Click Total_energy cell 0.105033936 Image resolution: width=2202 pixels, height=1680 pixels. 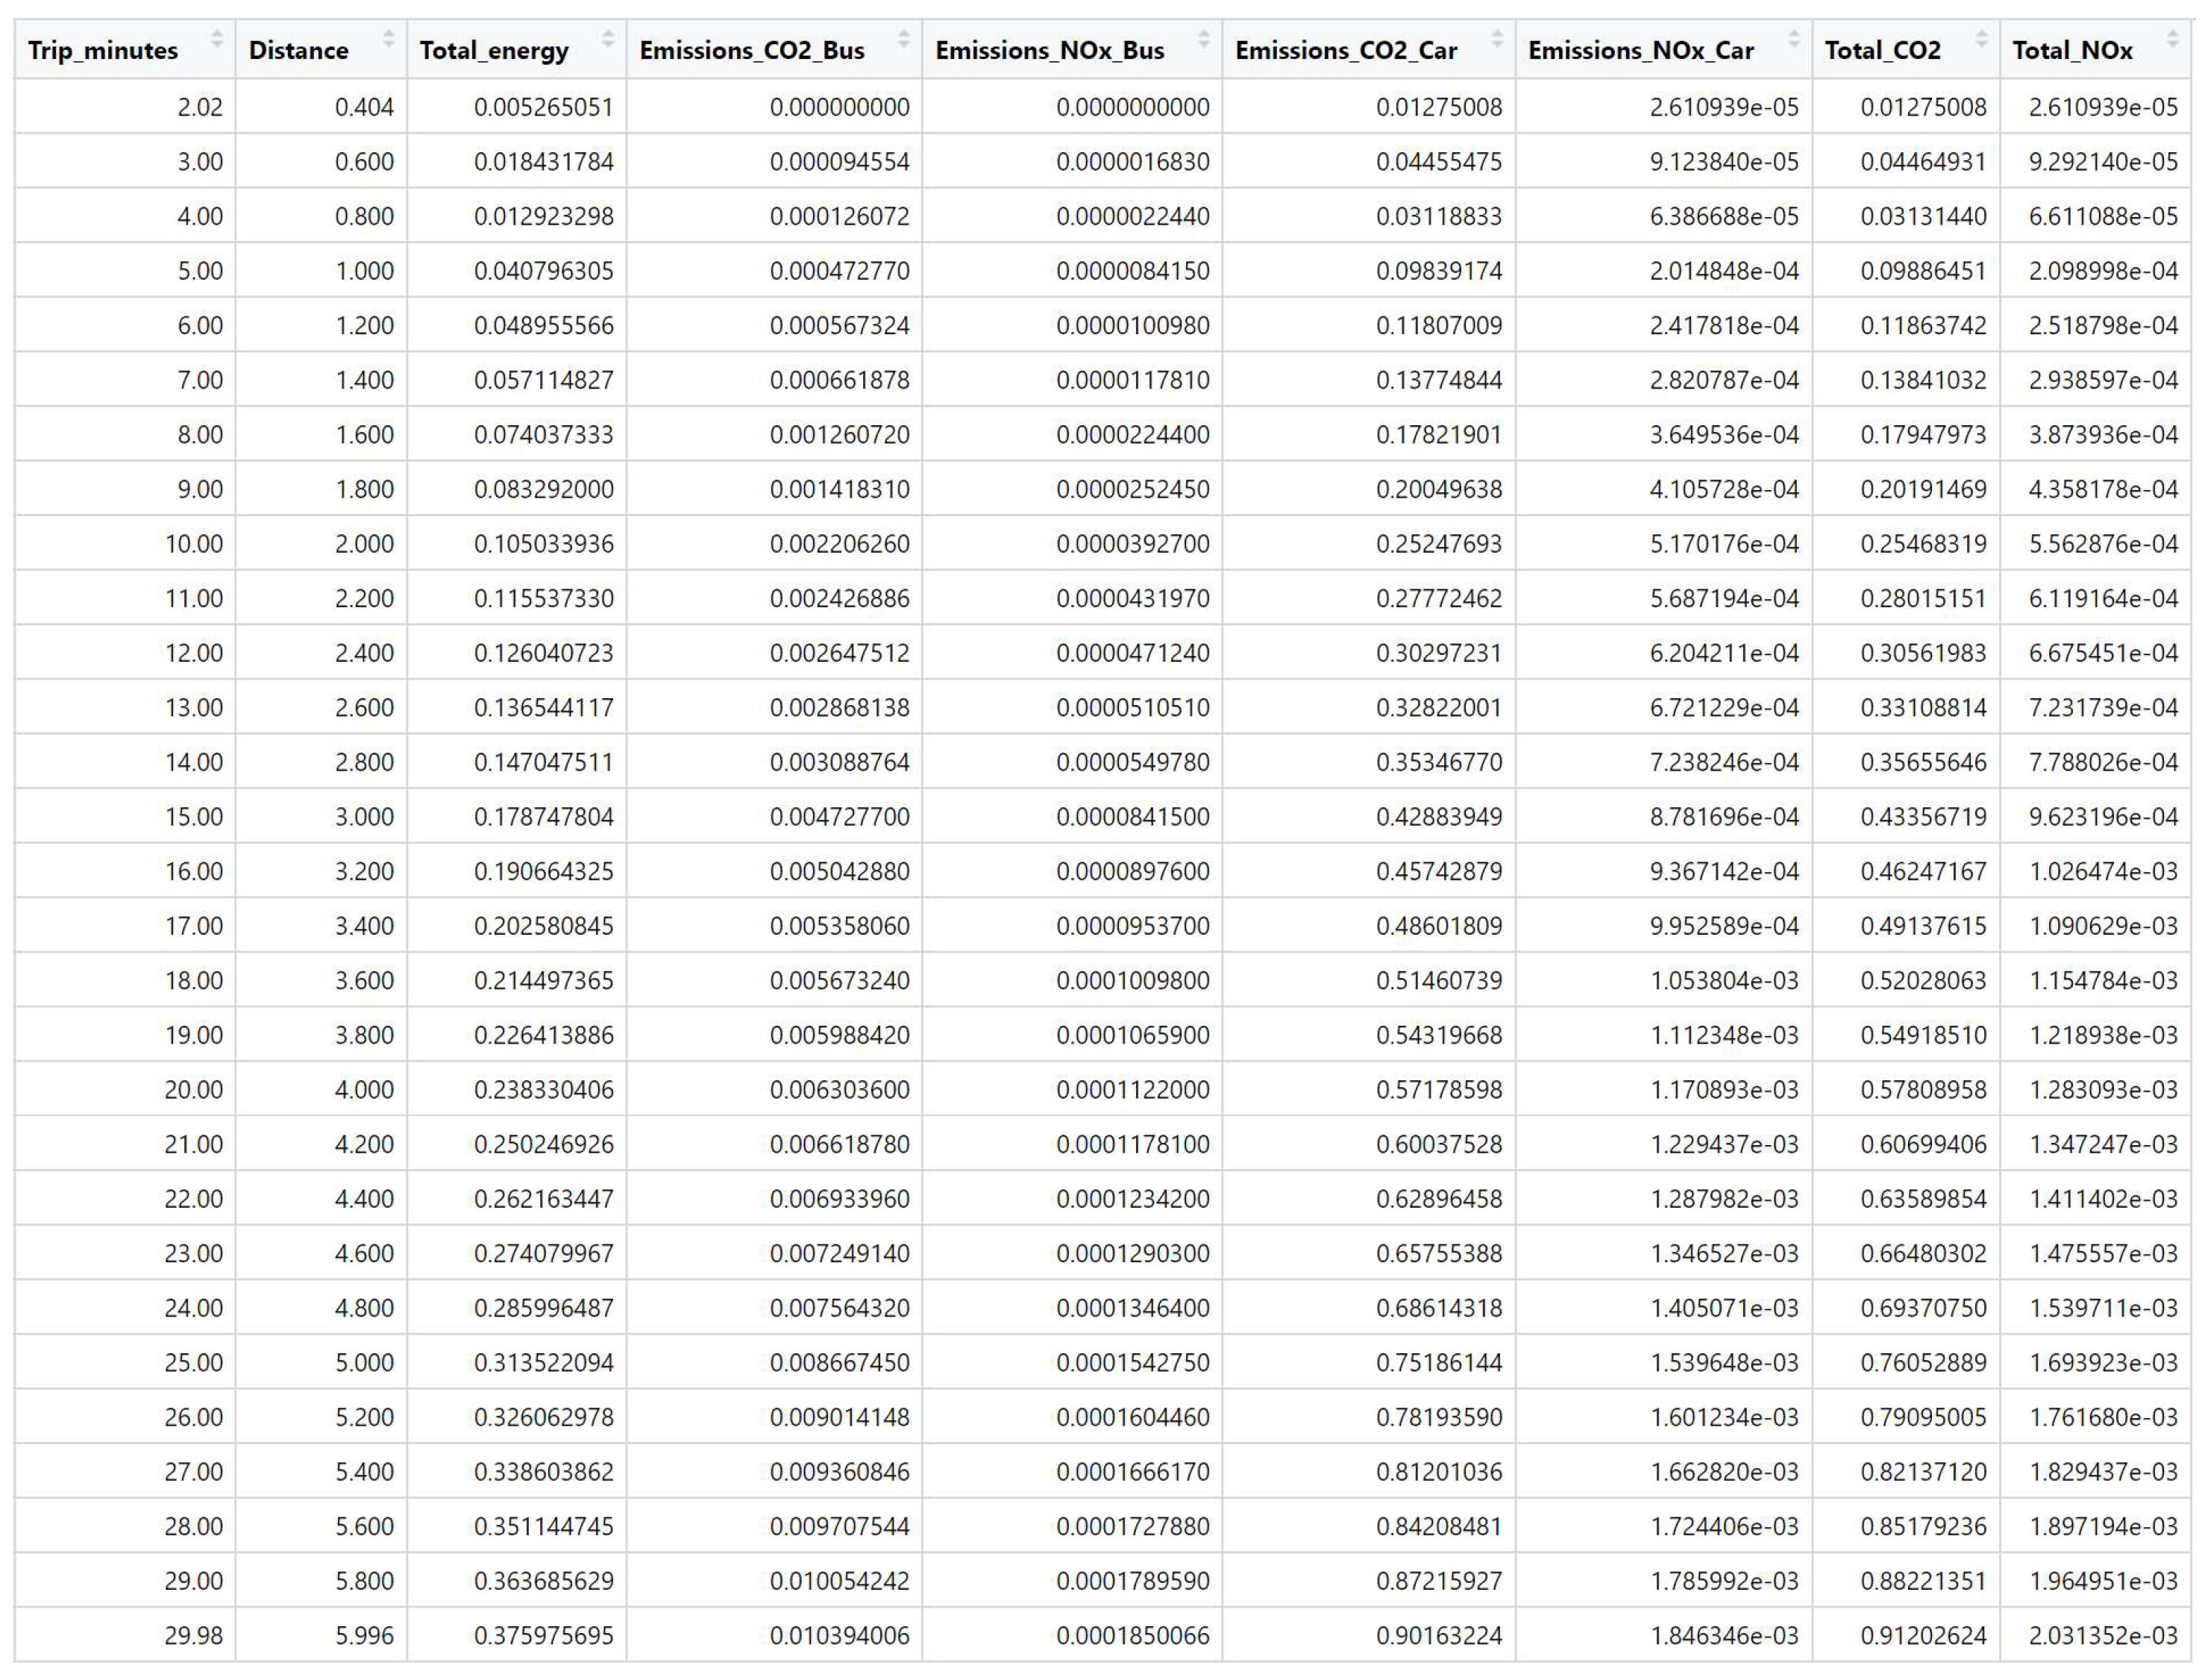pyautogui.click(x=543, y=544)
